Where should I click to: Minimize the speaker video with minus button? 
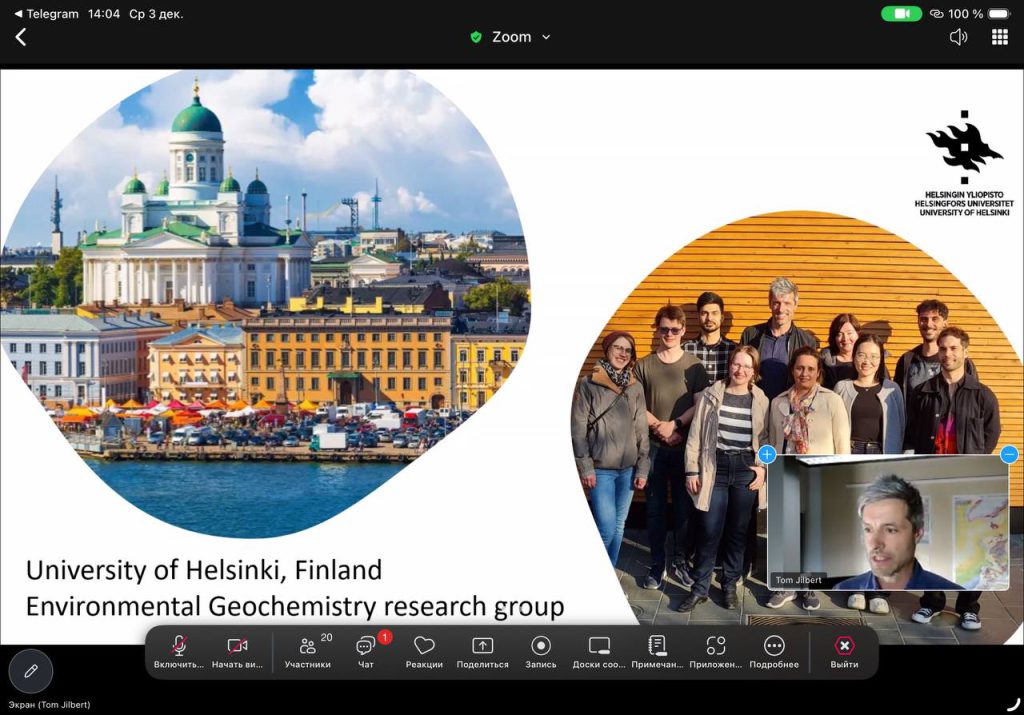[1009, 455]
